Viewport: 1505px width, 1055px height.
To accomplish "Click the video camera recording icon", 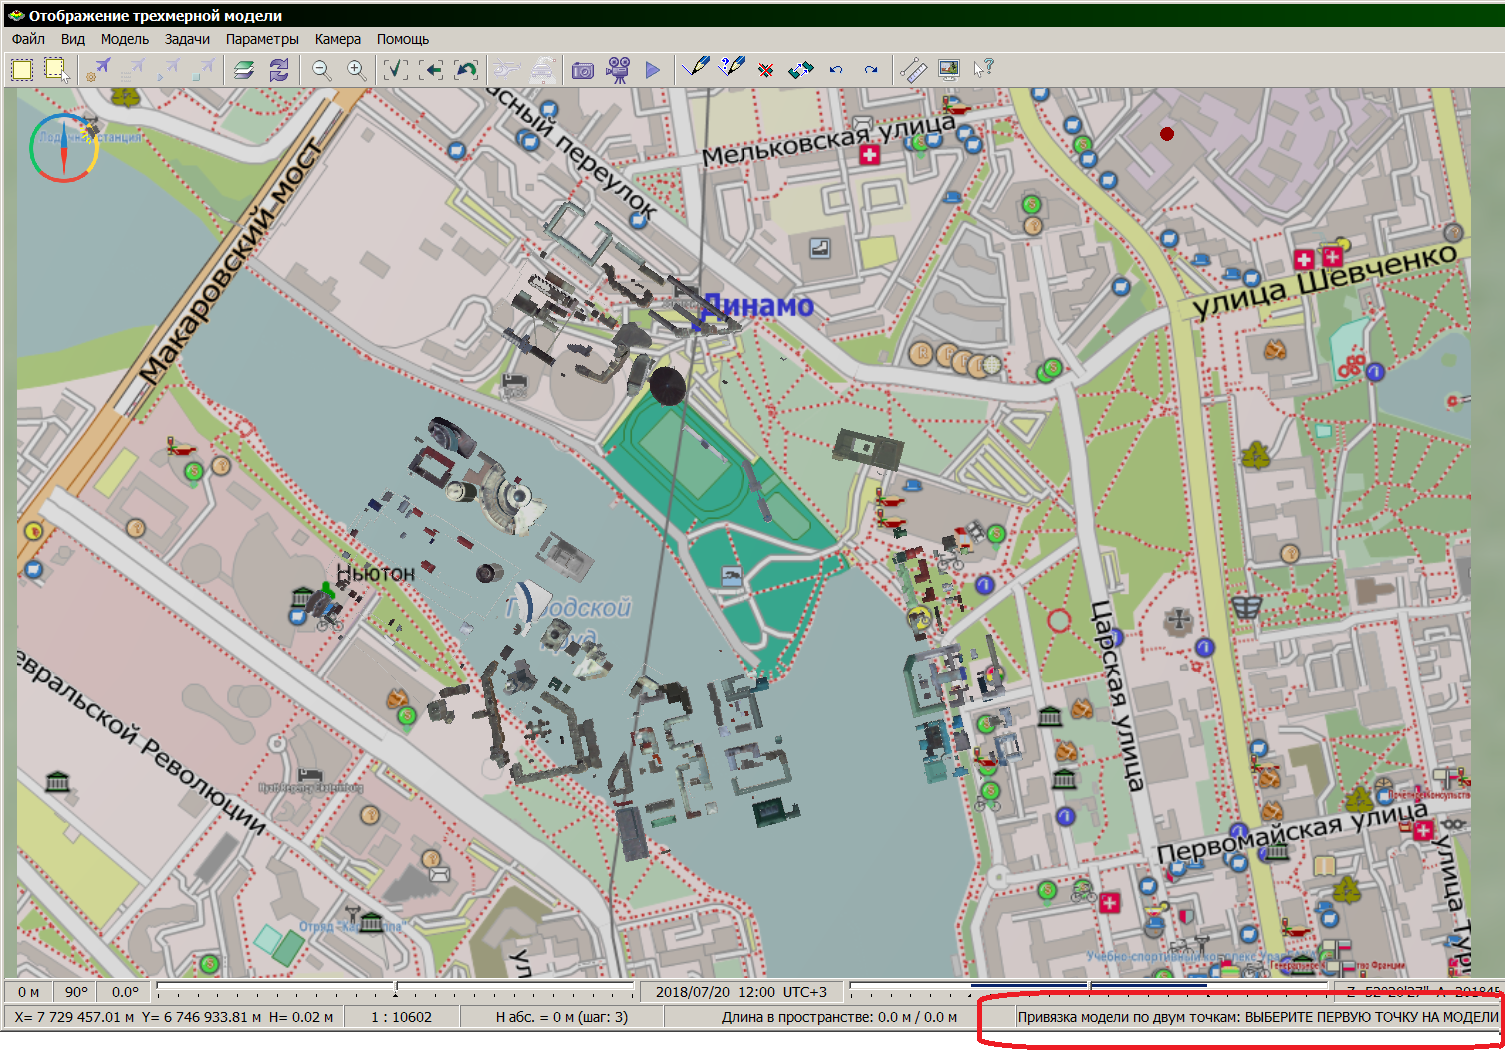I will point(619,69).
